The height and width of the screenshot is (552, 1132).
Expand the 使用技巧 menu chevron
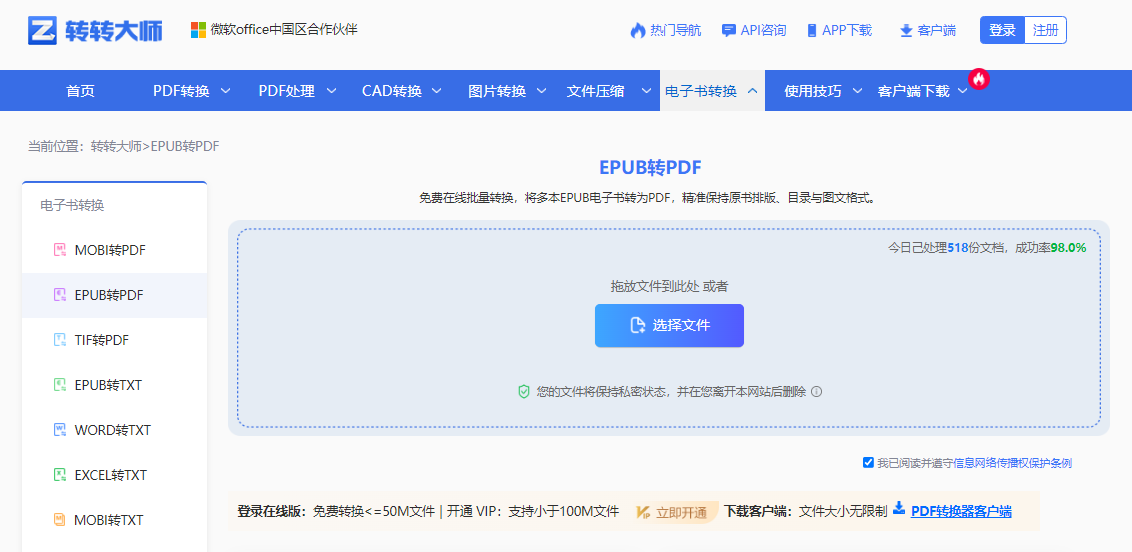coord(857,91)
